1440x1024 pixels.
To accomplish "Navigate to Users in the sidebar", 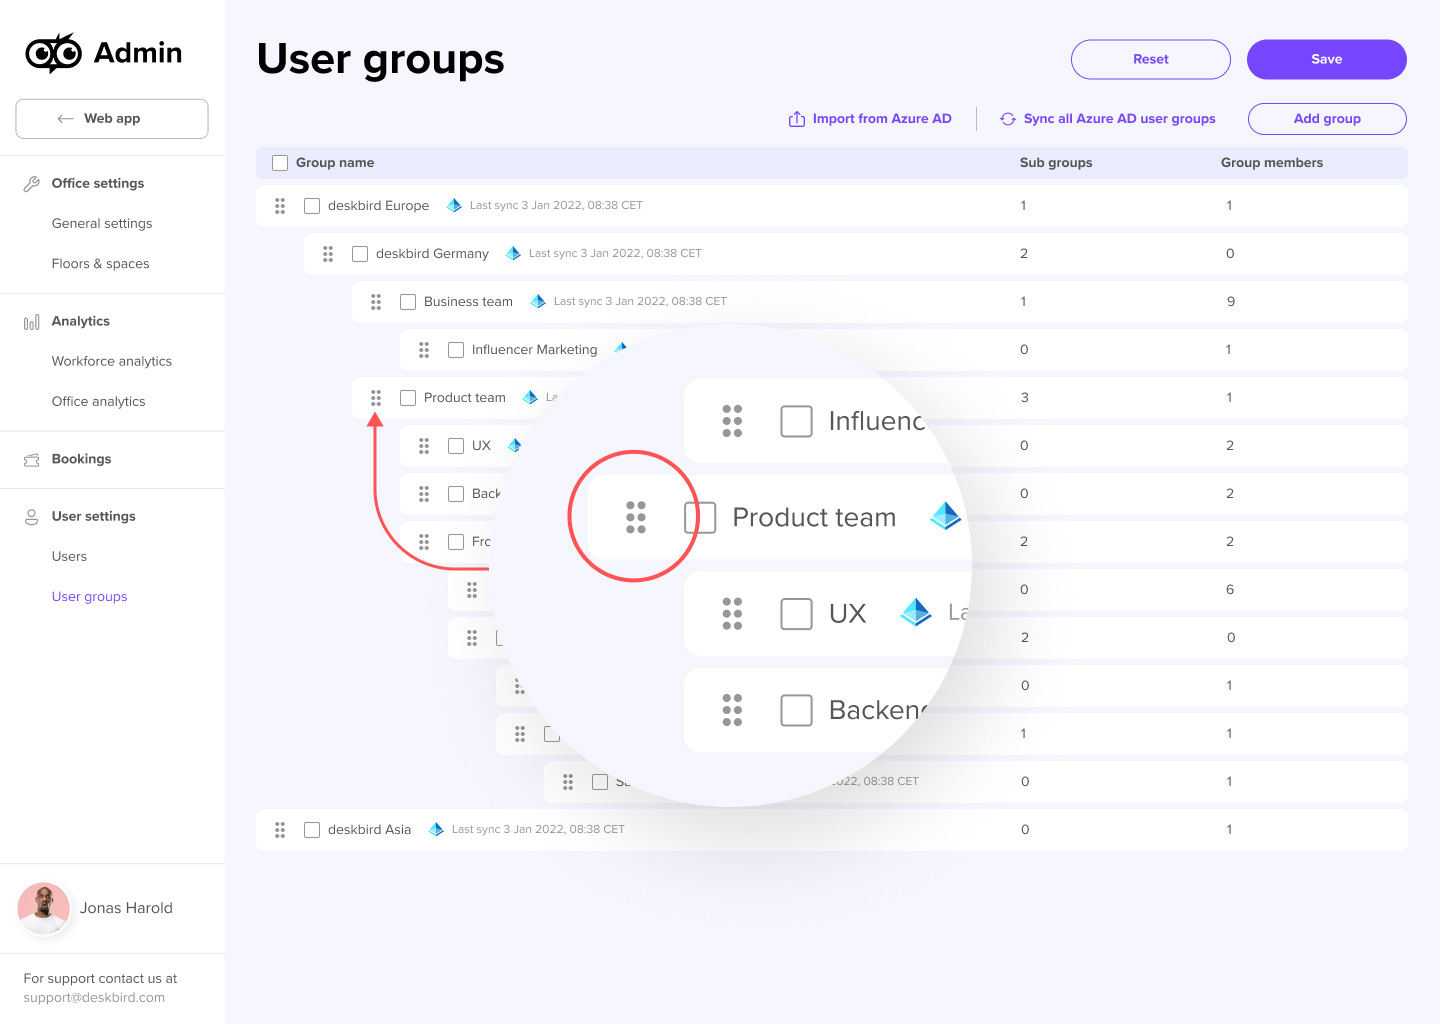I will 69,556.
